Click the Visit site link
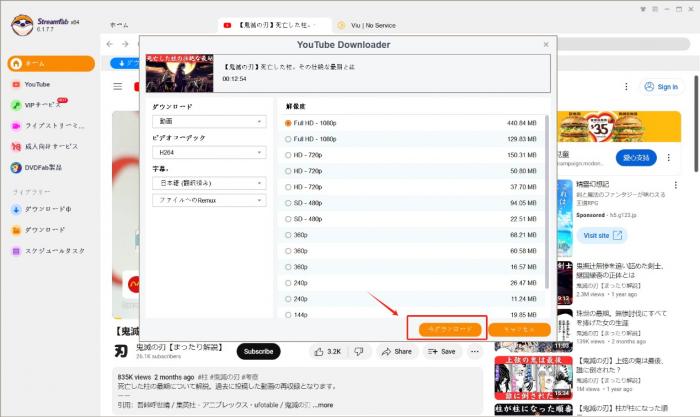 click(x=602, y=235)
